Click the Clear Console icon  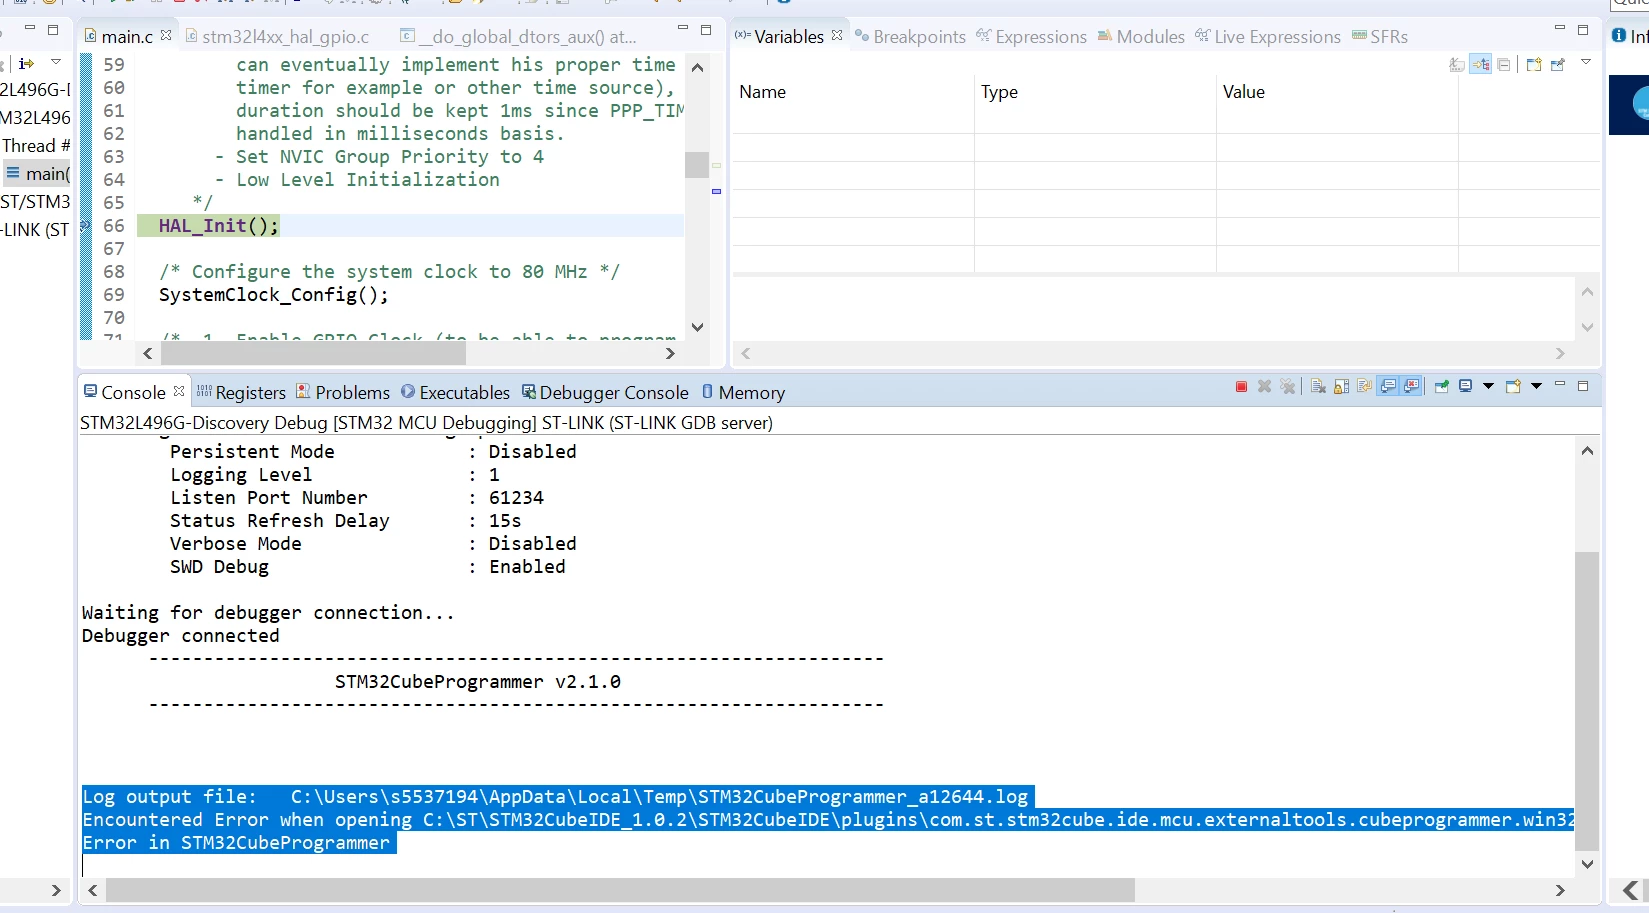[1318, 386]
